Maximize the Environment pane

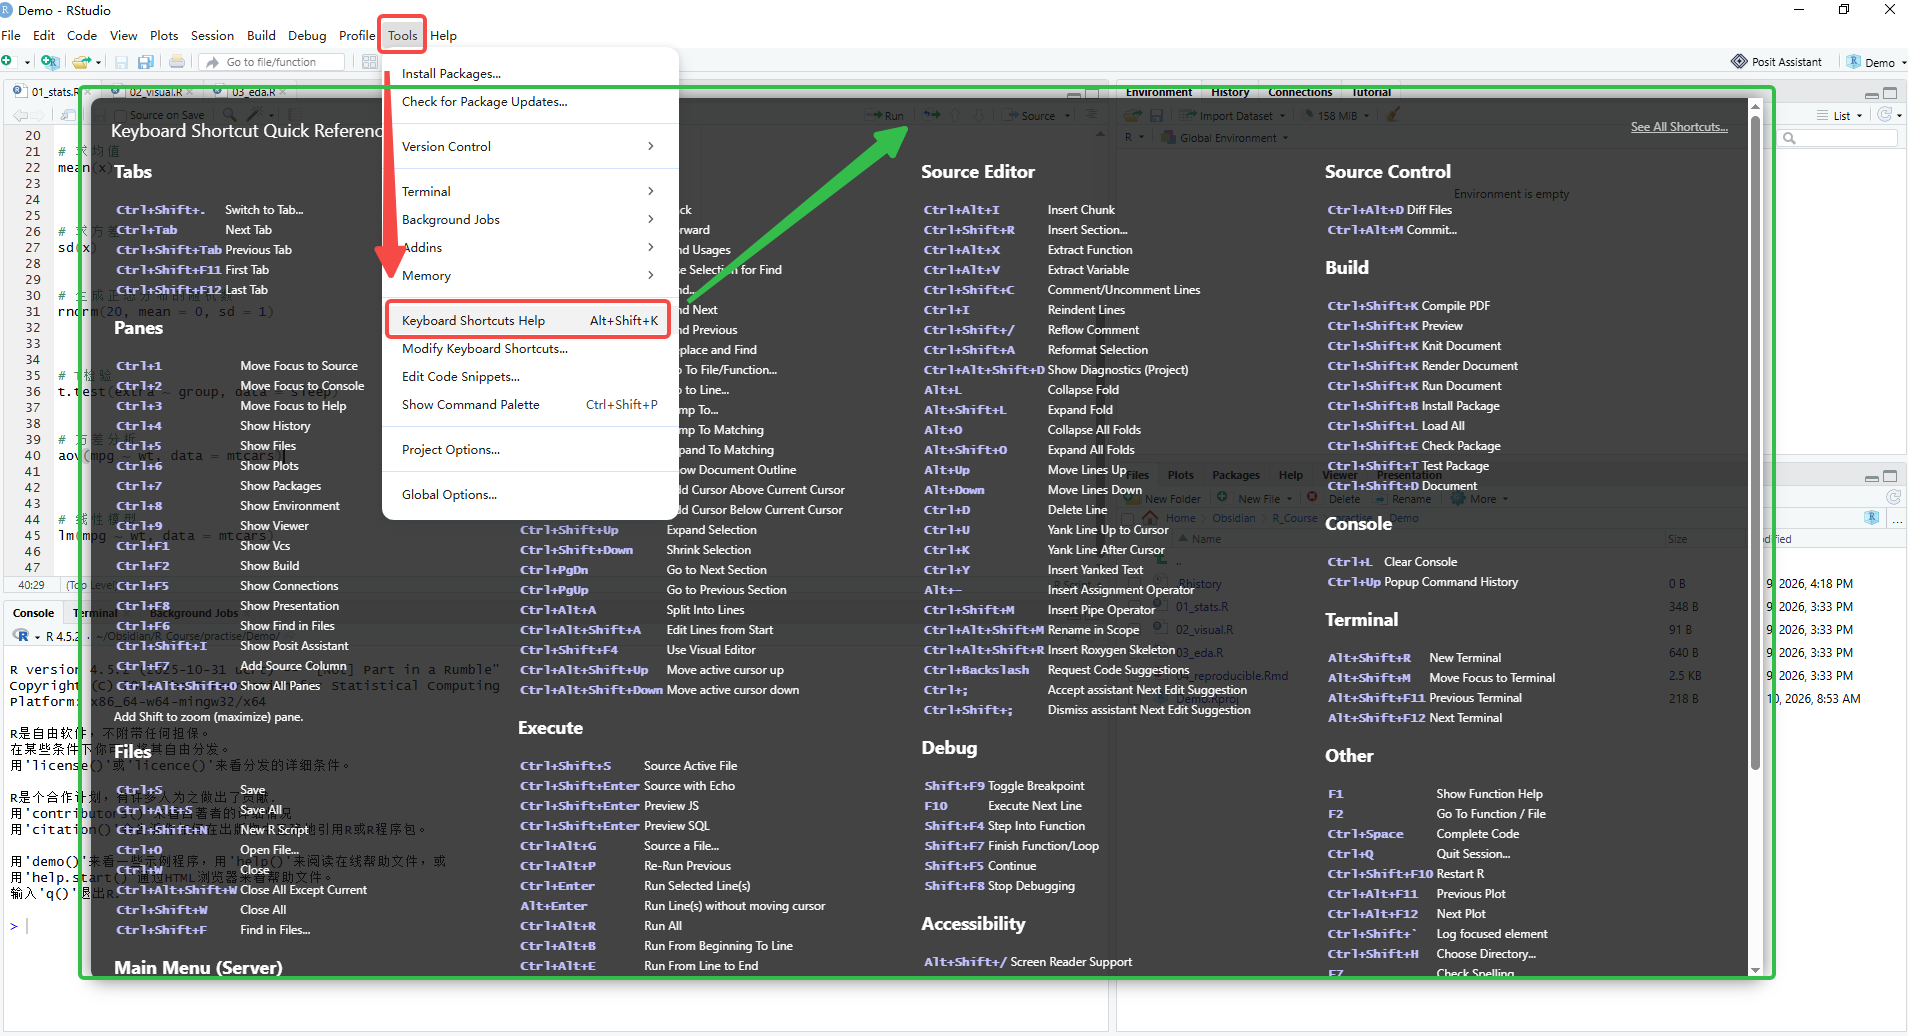click(1890, 93)
